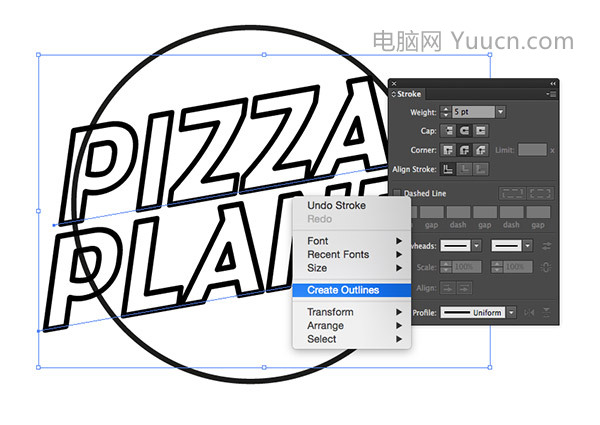Choose the Miter Join corner icon
The width and height of the screenshot is (600, 425).
[448, 150]
